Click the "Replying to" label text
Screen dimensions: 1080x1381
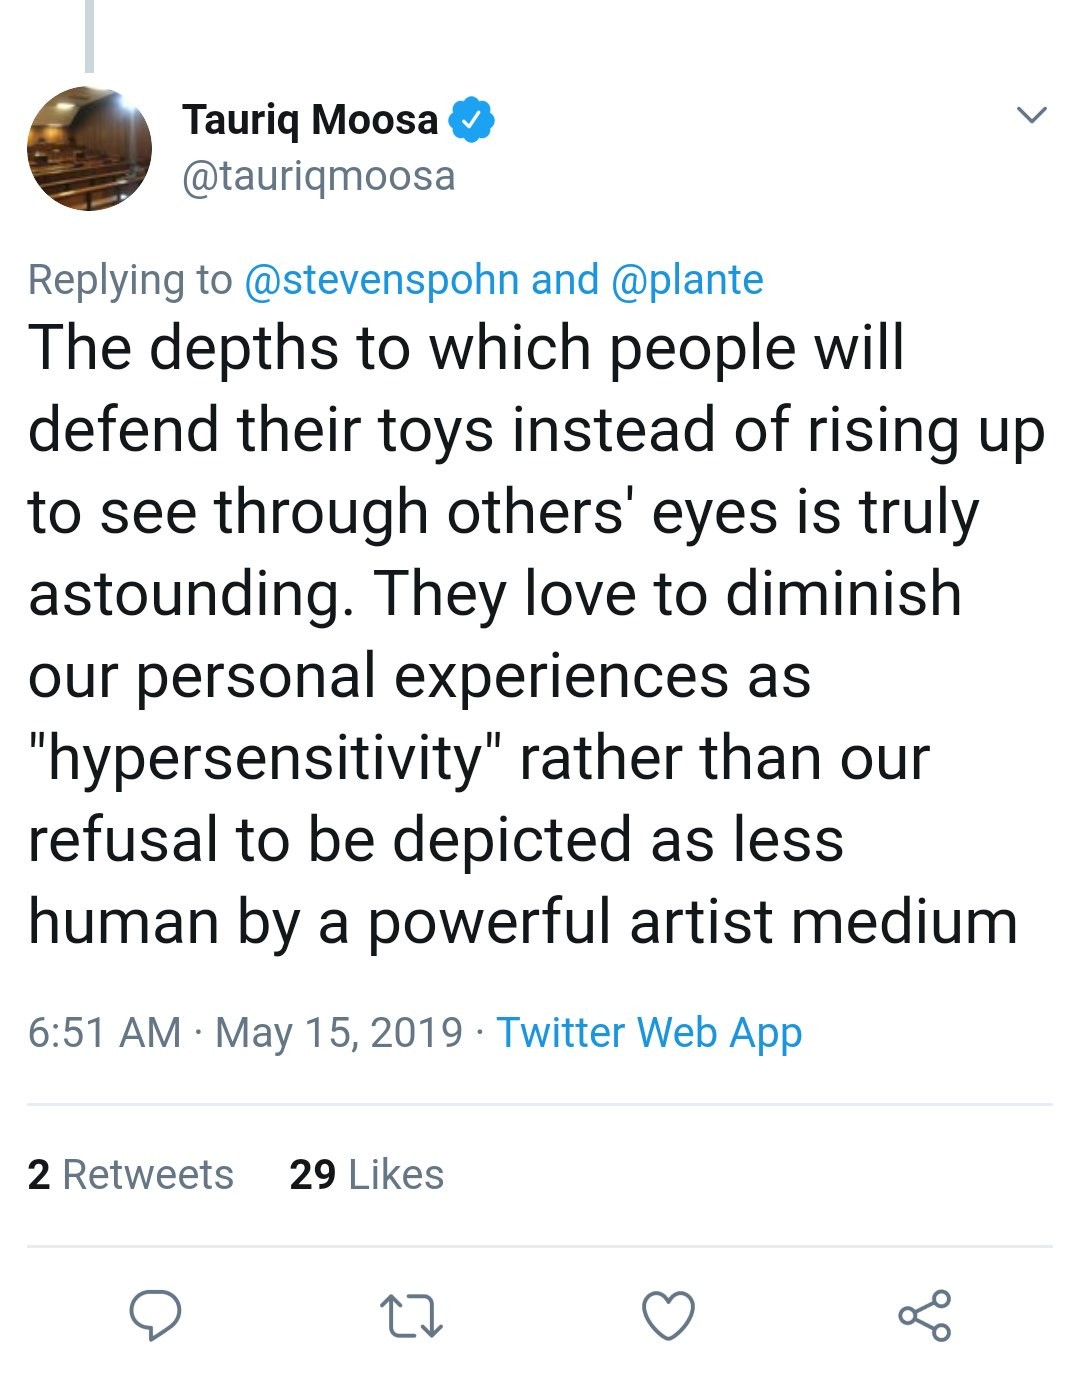pos(130,280)
